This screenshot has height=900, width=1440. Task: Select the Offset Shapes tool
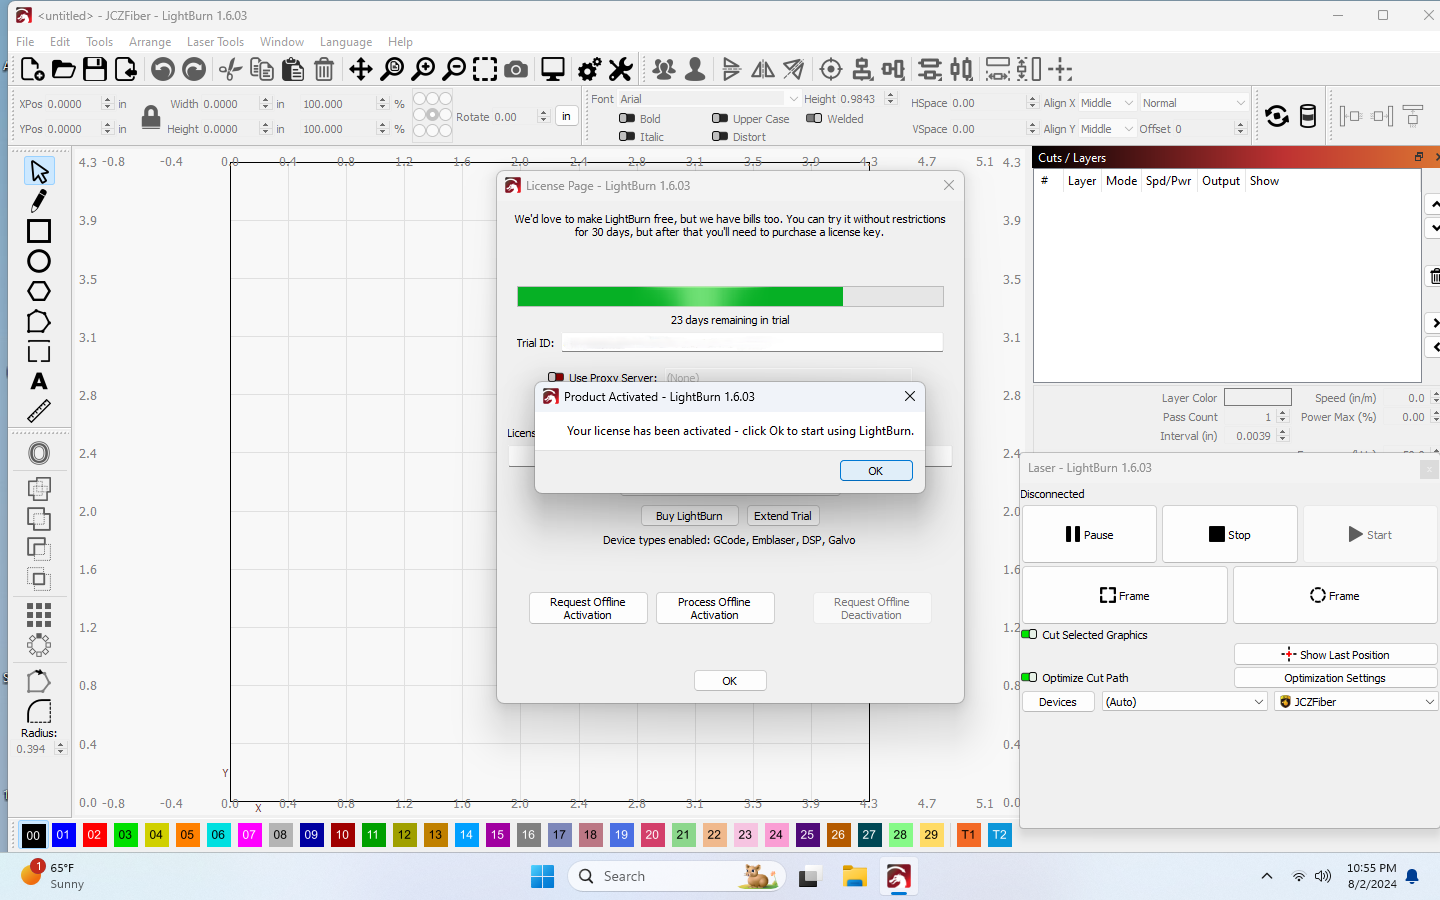pos(39,453)
